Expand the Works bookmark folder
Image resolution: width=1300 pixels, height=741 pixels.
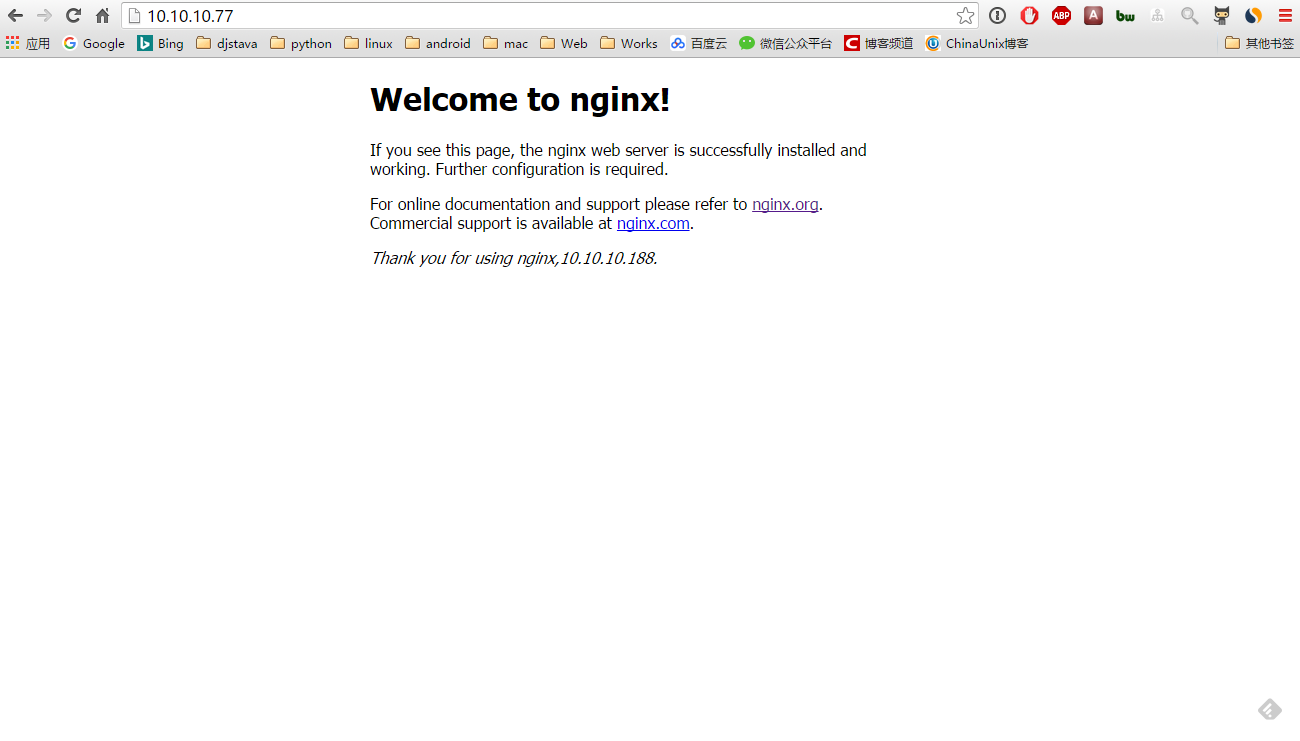(x=628, y=43)
